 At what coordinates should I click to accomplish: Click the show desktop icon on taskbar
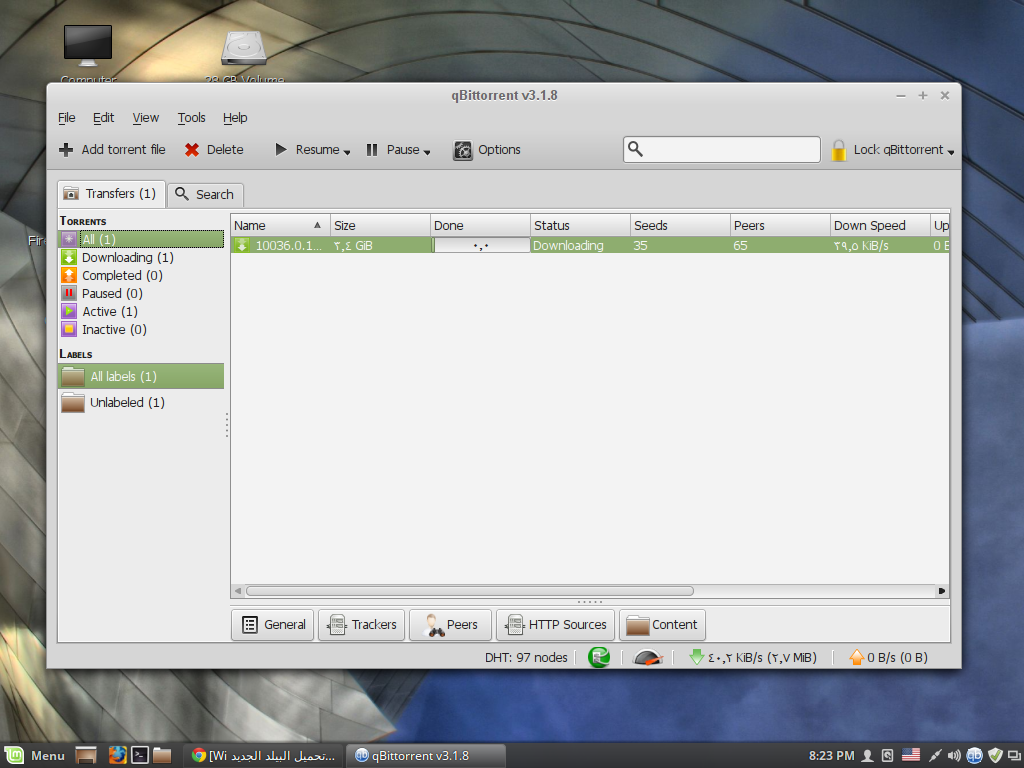(x=86, y=756)
